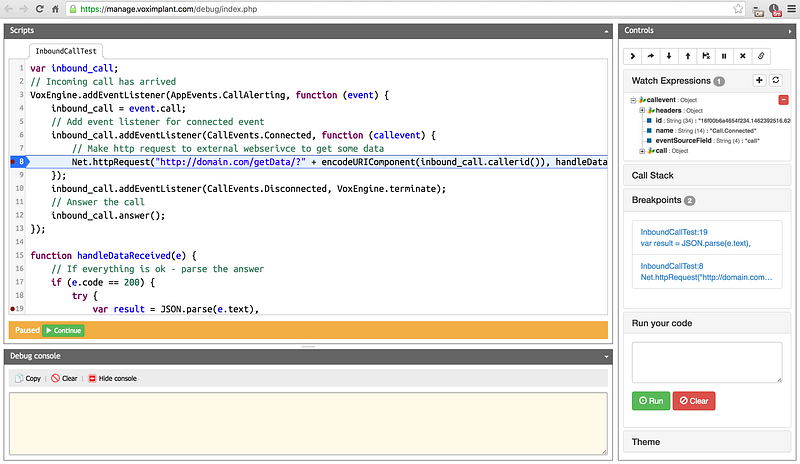Image resolution: width=800 pixels, height=464 pixels.
Task: Select the eventSourceField property row
Action: (703, 141)
